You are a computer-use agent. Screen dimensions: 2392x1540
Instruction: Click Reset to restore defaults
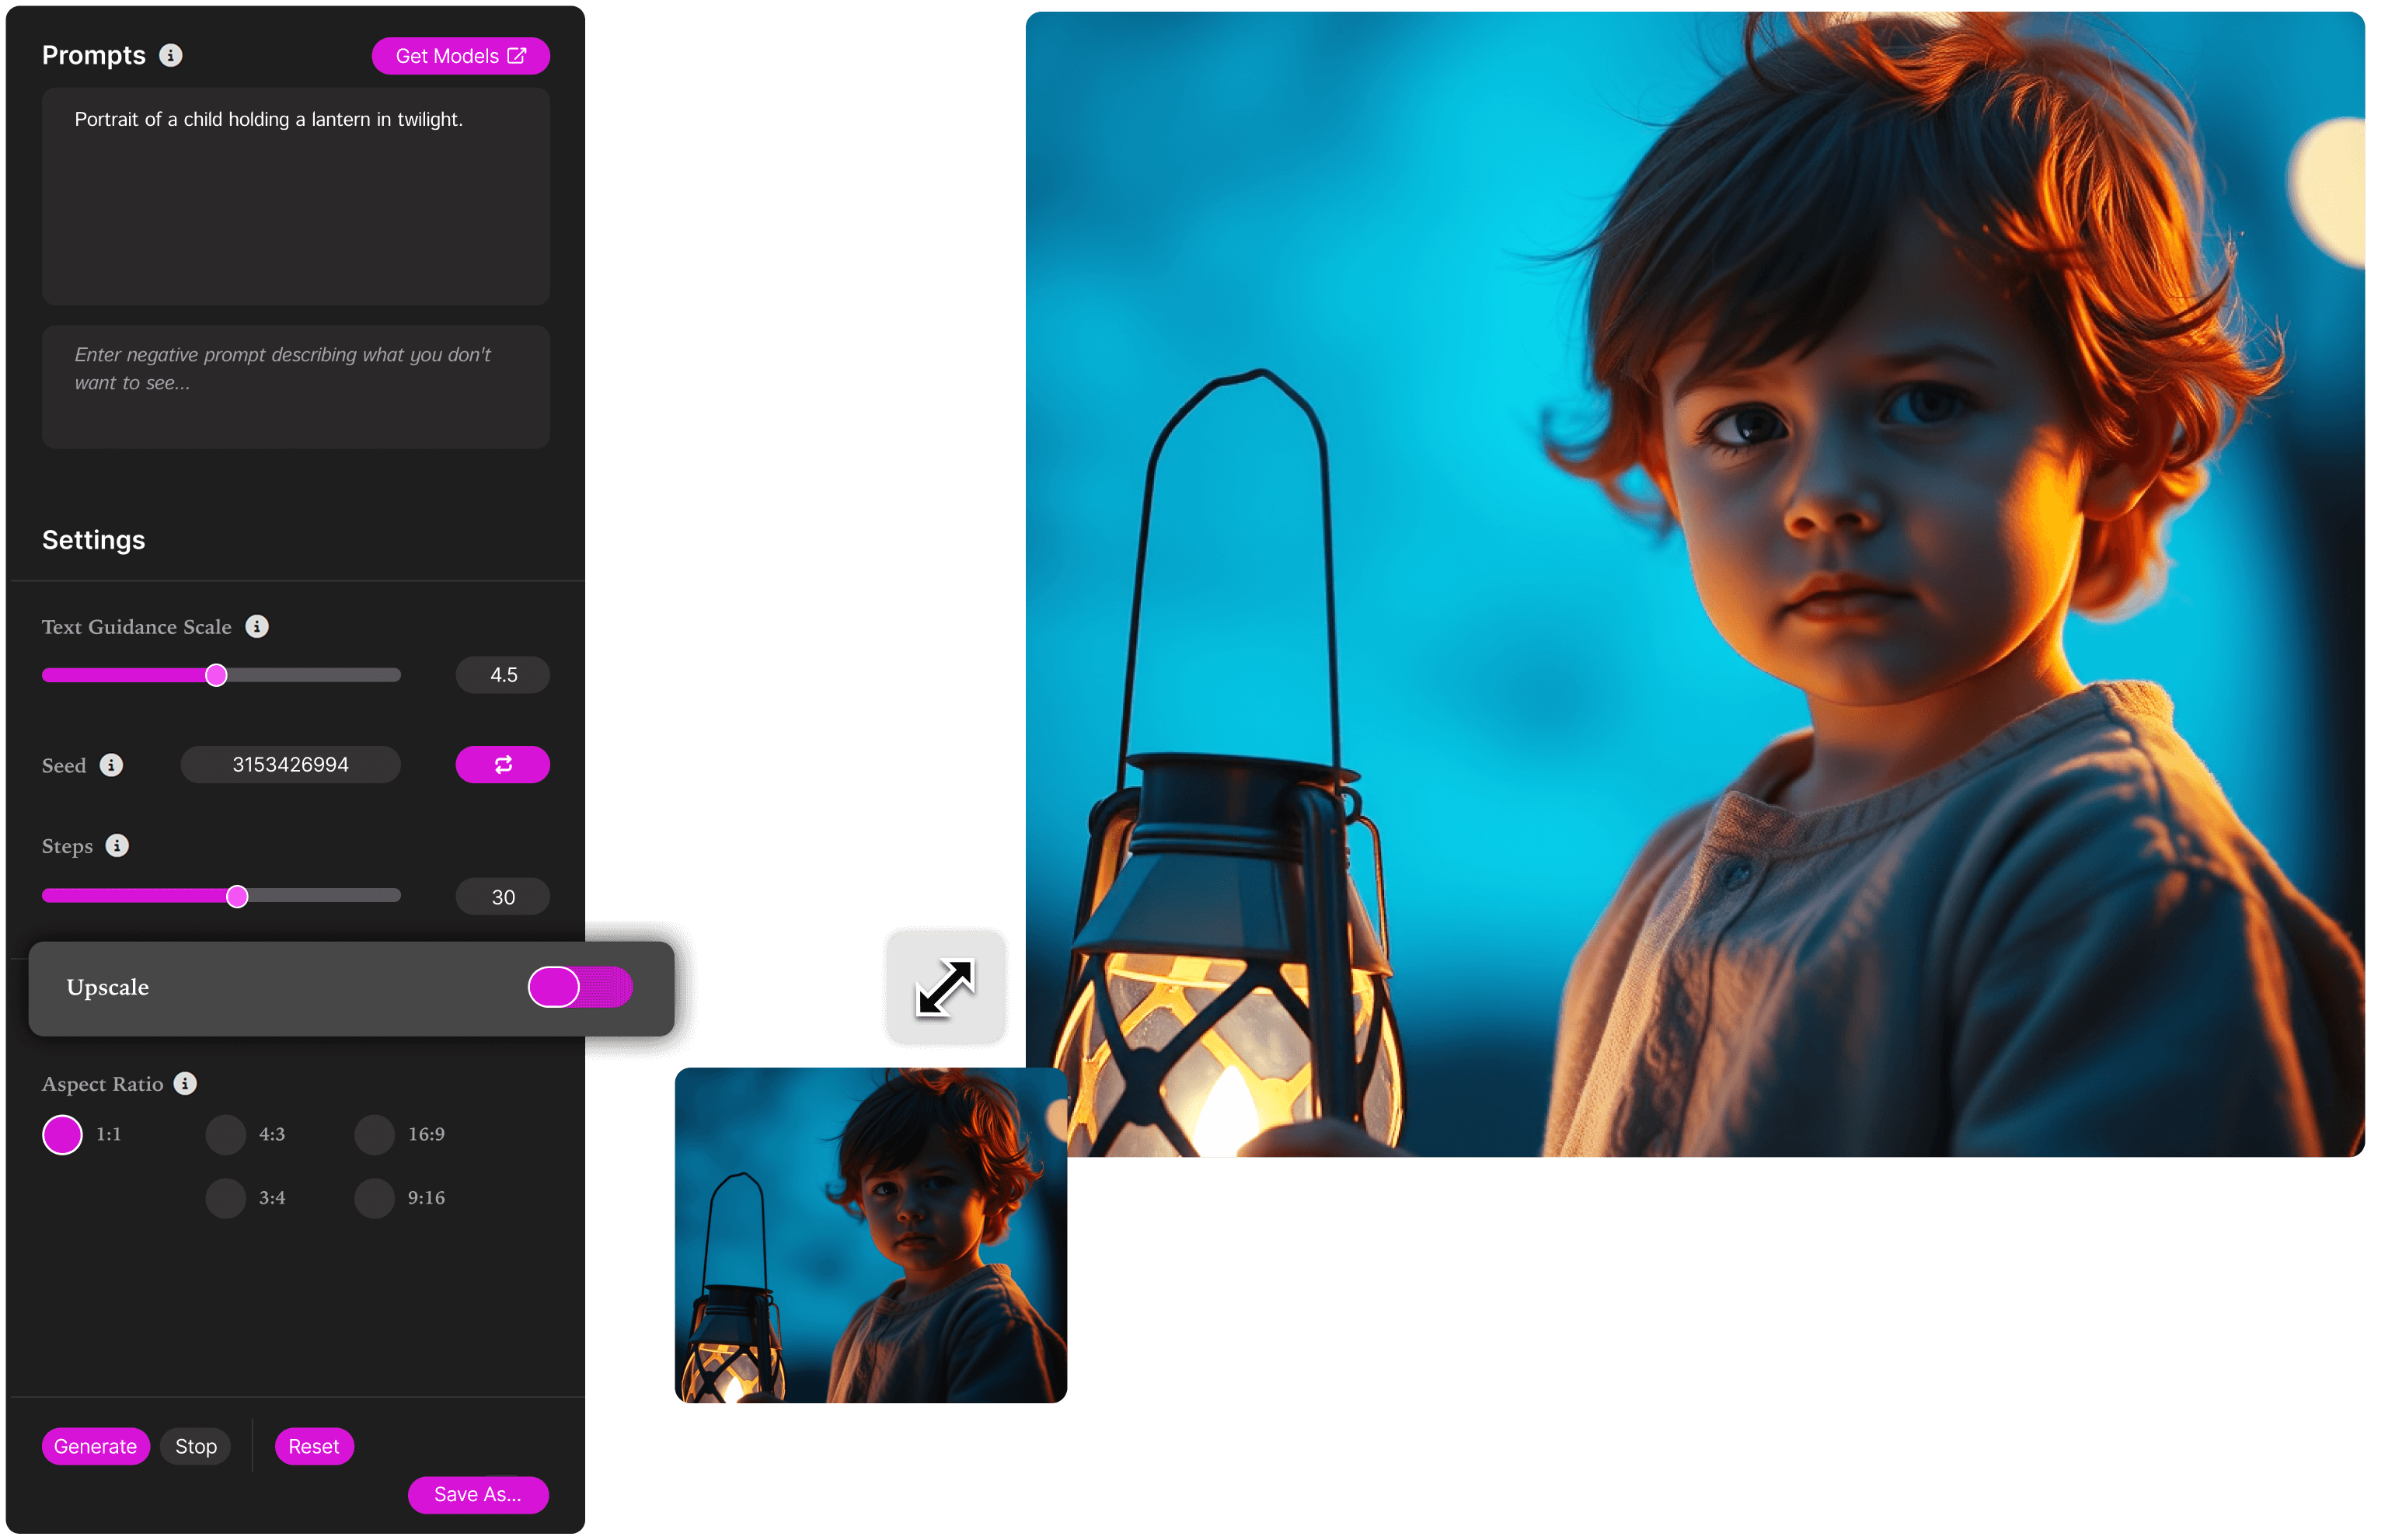point(314,1446)
